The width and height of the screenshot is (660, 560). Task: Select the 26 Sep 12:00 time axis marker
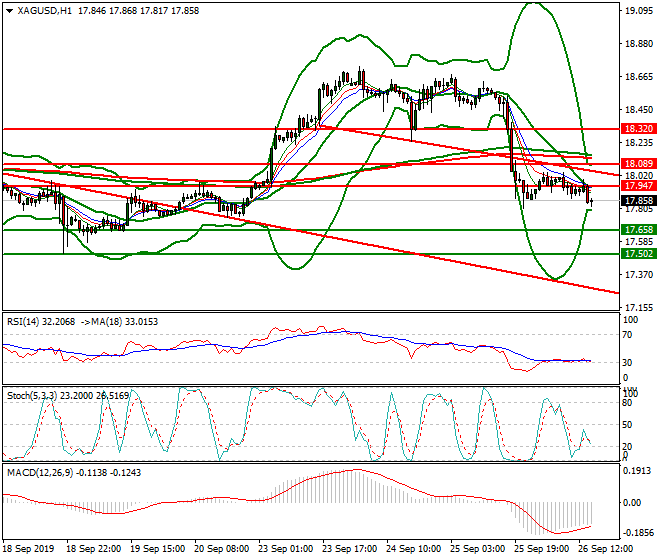[x=606, y=549]
